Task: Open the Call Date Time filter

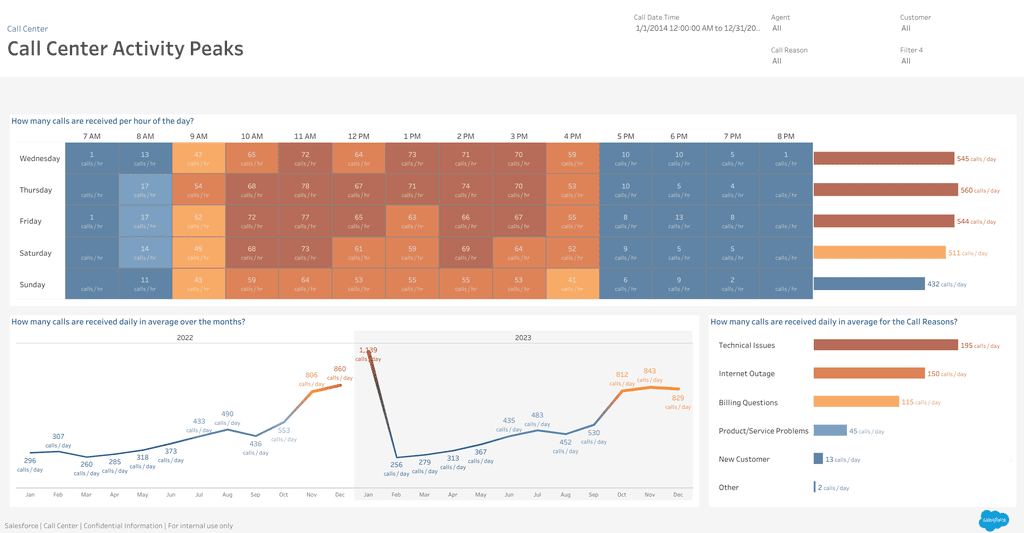Action: [697, 28]
